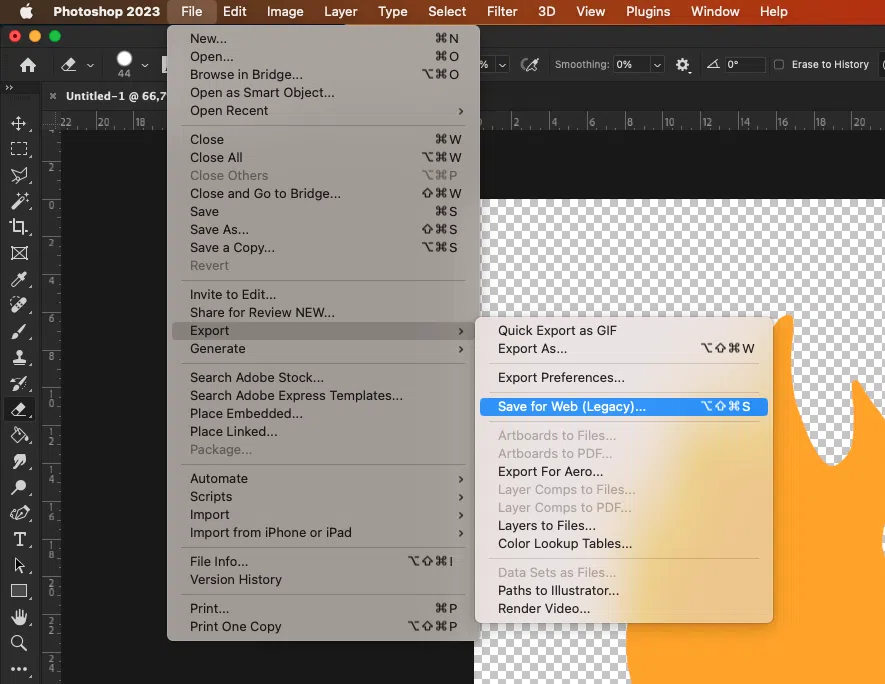Choose Render Video...
The image size is (885, 684).
tap(624, 609)
